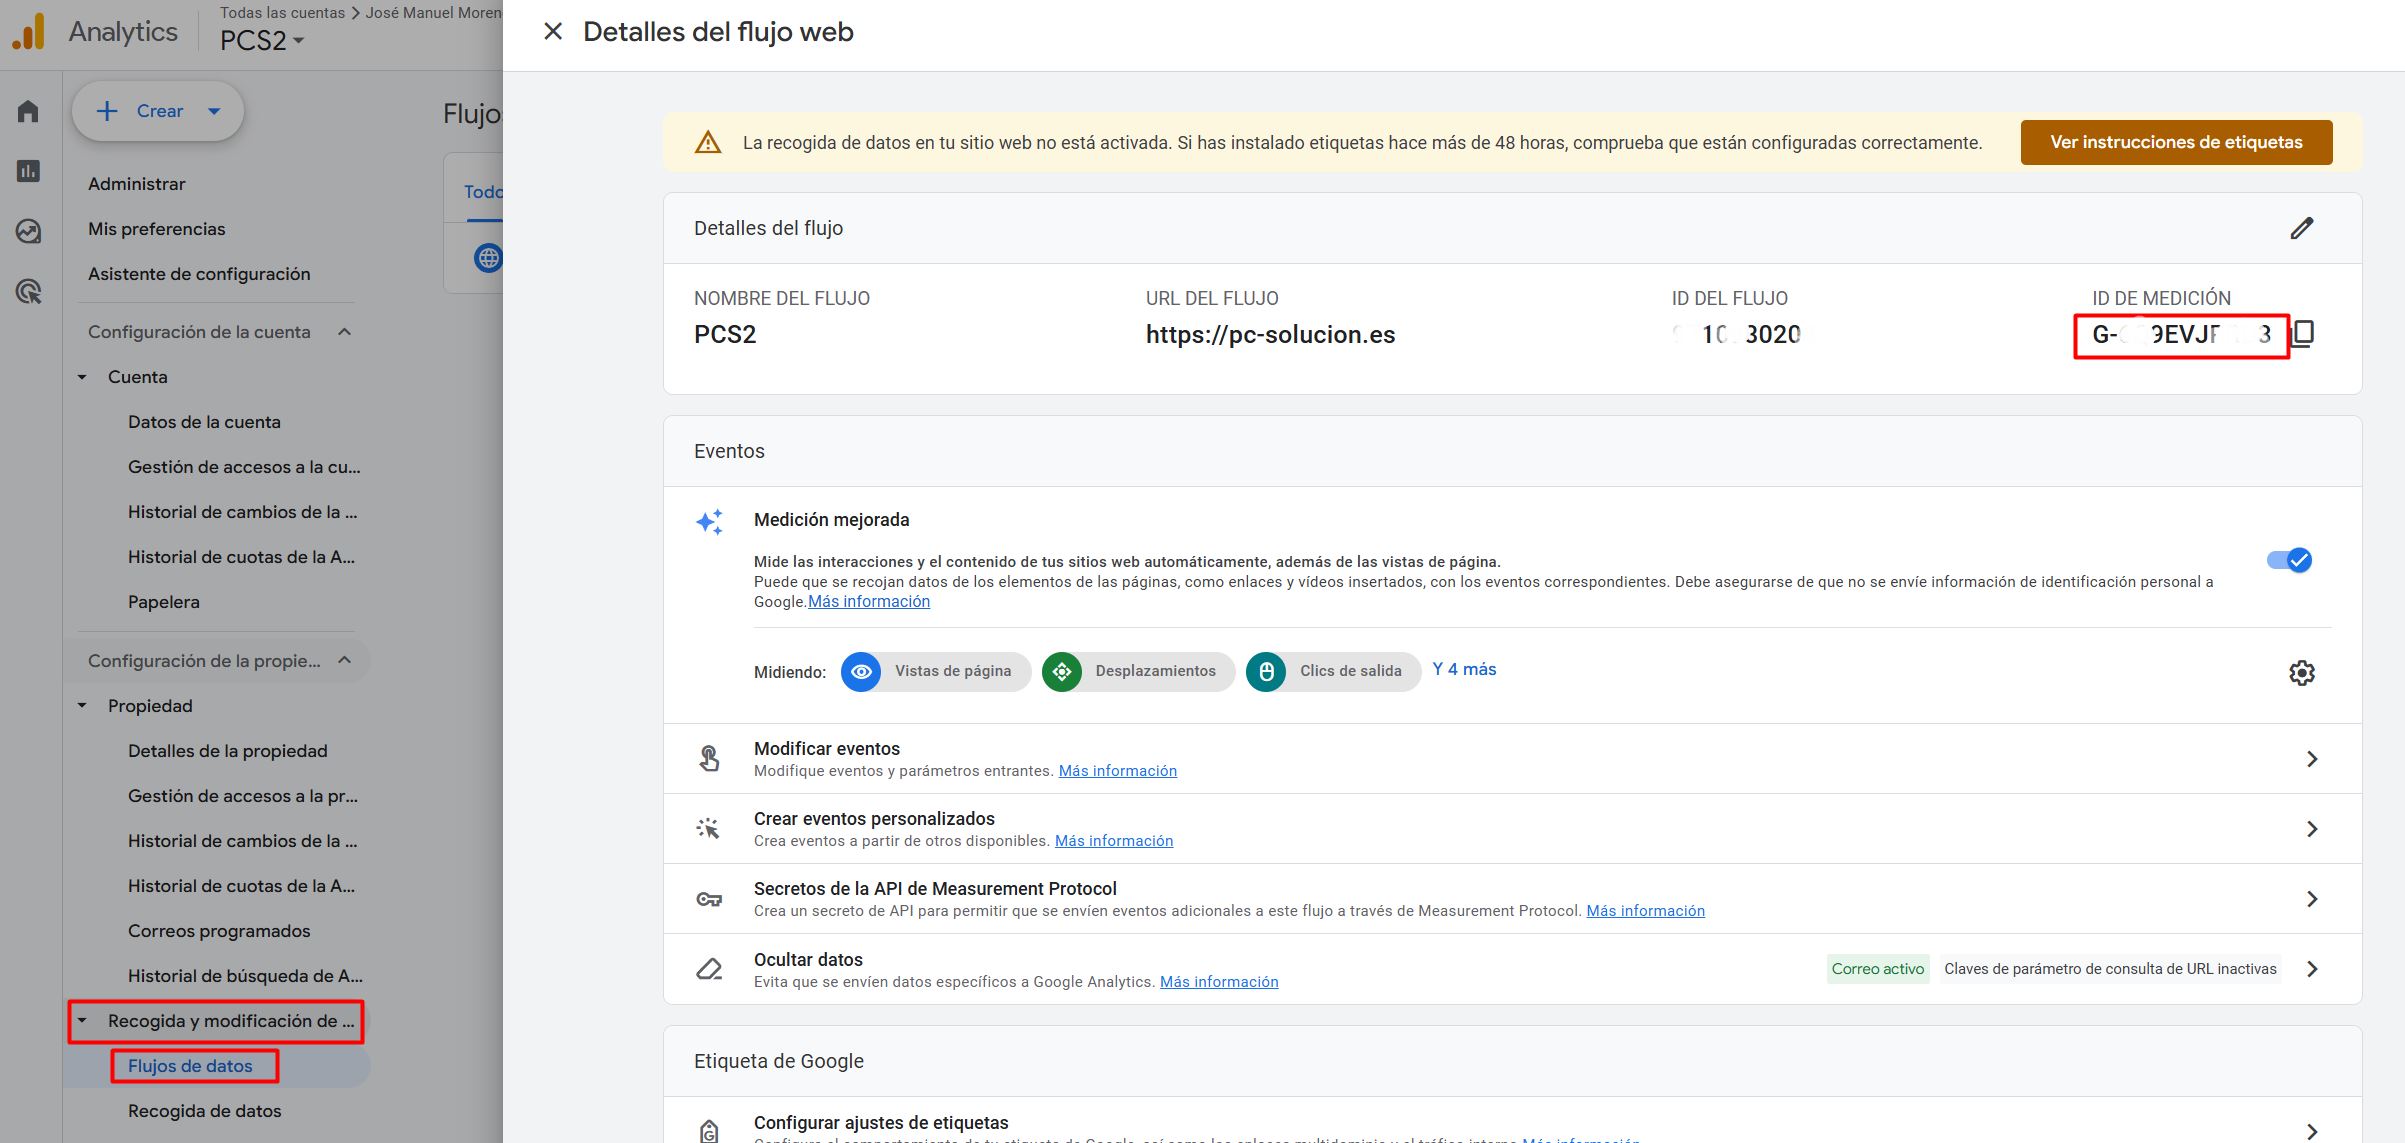Image resolution: width=2405 pixels, height=1143 pixels.
Task: Click the Analytics logo icon
Action: [x=30, y=32]
